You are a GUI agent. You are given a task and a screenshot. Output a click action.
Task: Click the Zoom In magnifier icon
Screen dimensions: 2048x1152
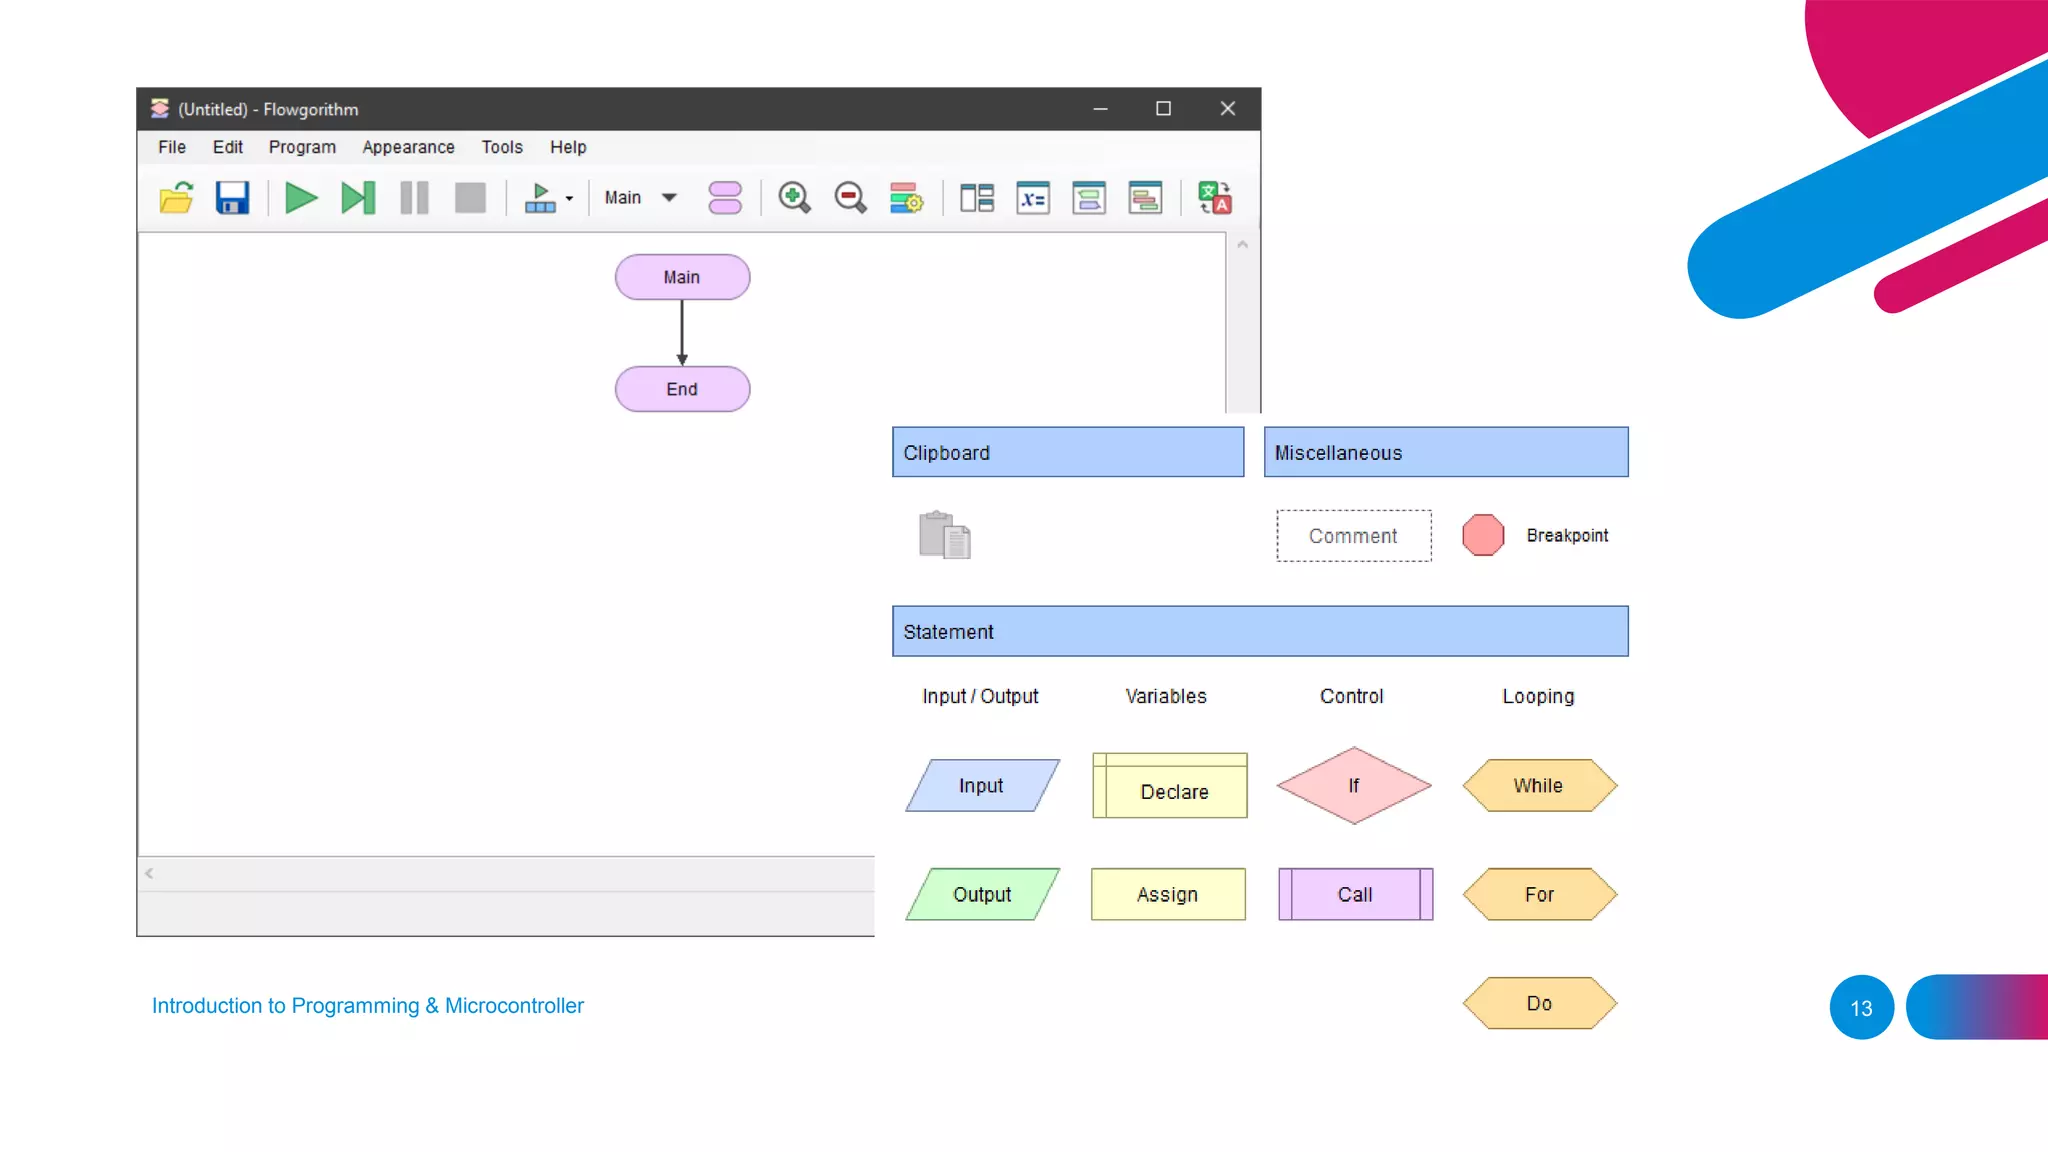[x=794, y=198]
